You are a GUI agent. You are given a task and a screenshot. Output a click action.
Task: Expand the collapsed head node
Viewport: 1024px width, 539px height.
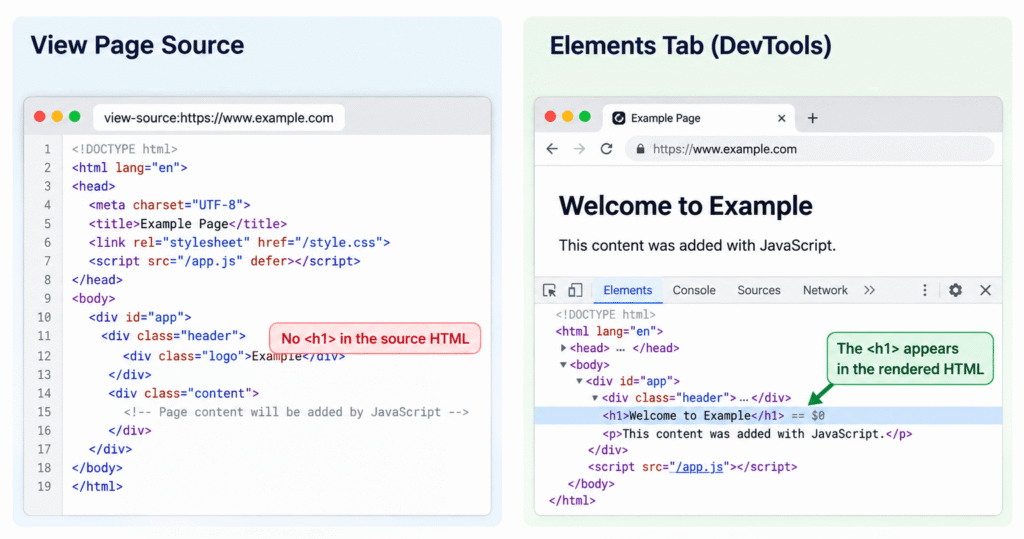point(563,348)
